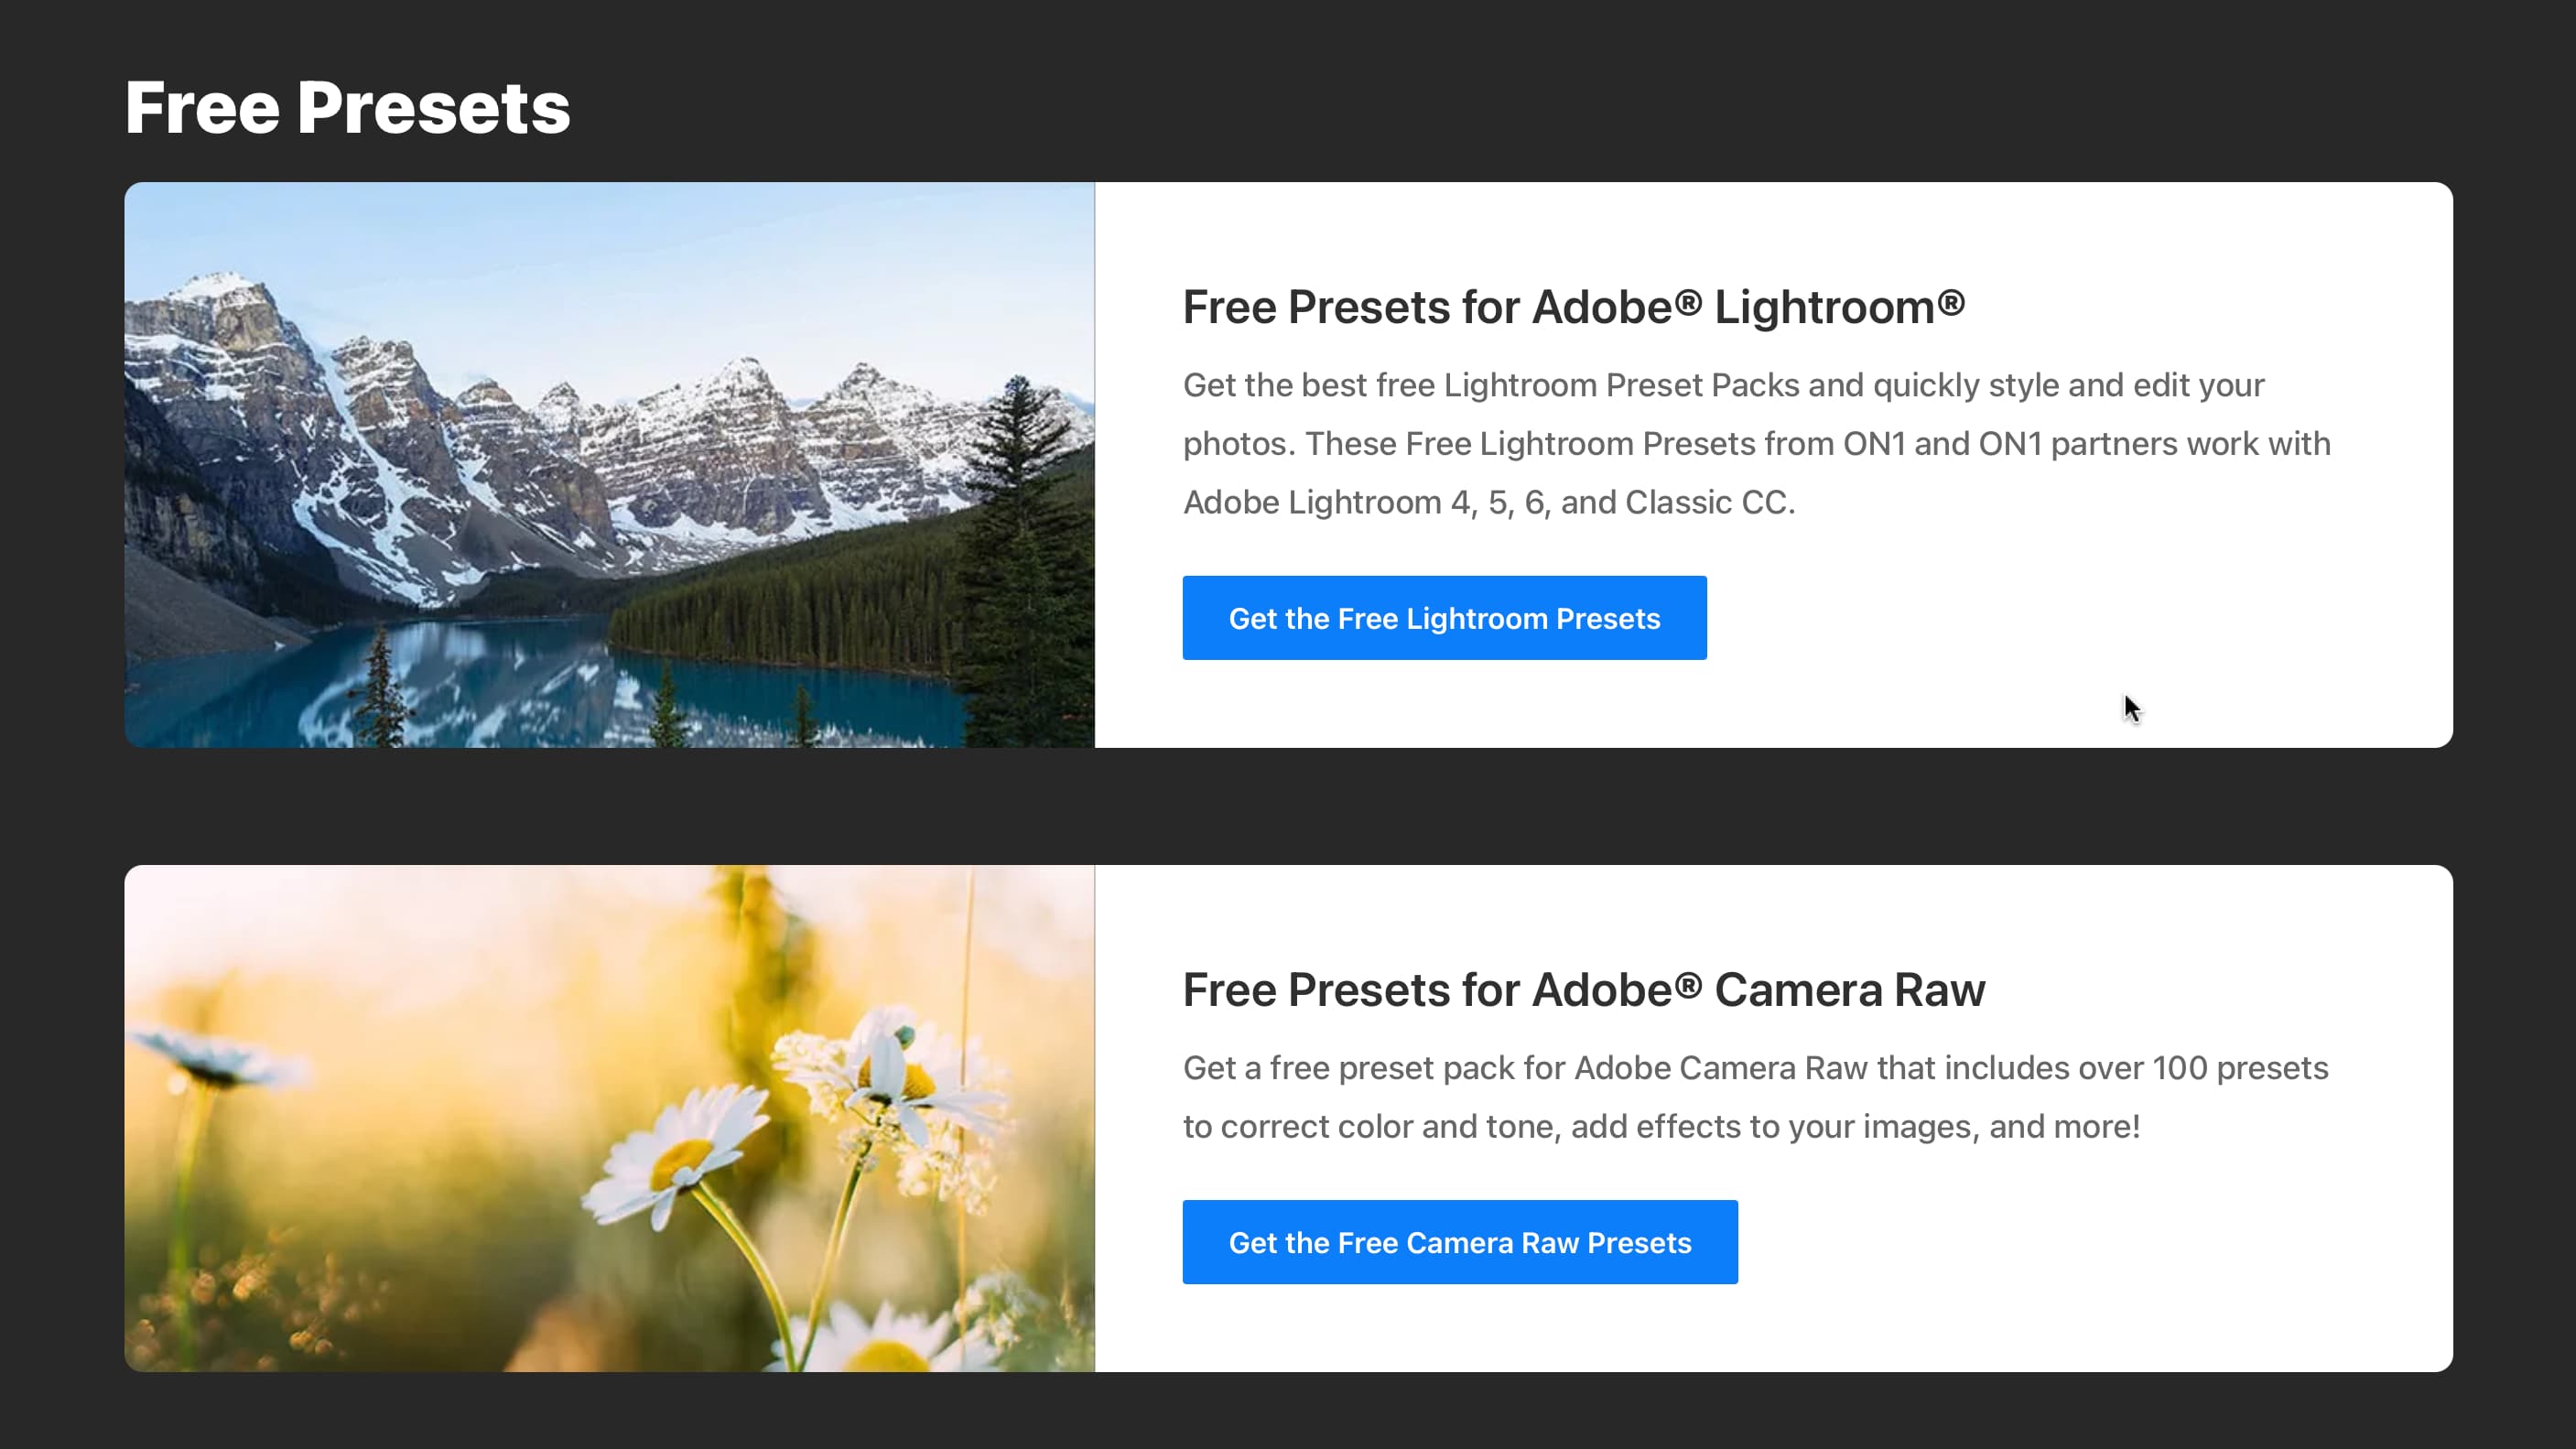Click the Free Presets page heading
This screenshot has width=2576, height=1449.
click(x=347, y=107)
